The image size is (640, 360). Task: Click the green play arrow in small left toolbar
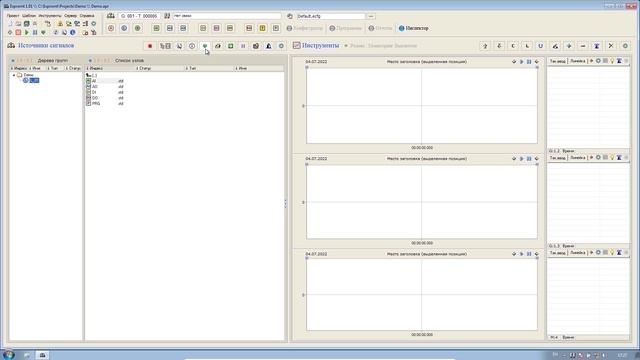tap(27, 32)
